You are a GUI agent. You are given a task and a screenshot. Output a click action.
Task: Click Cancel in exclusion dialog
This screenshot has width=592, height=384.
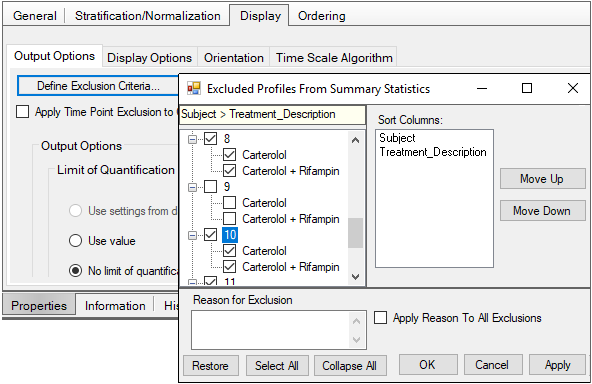pos(492,364)
